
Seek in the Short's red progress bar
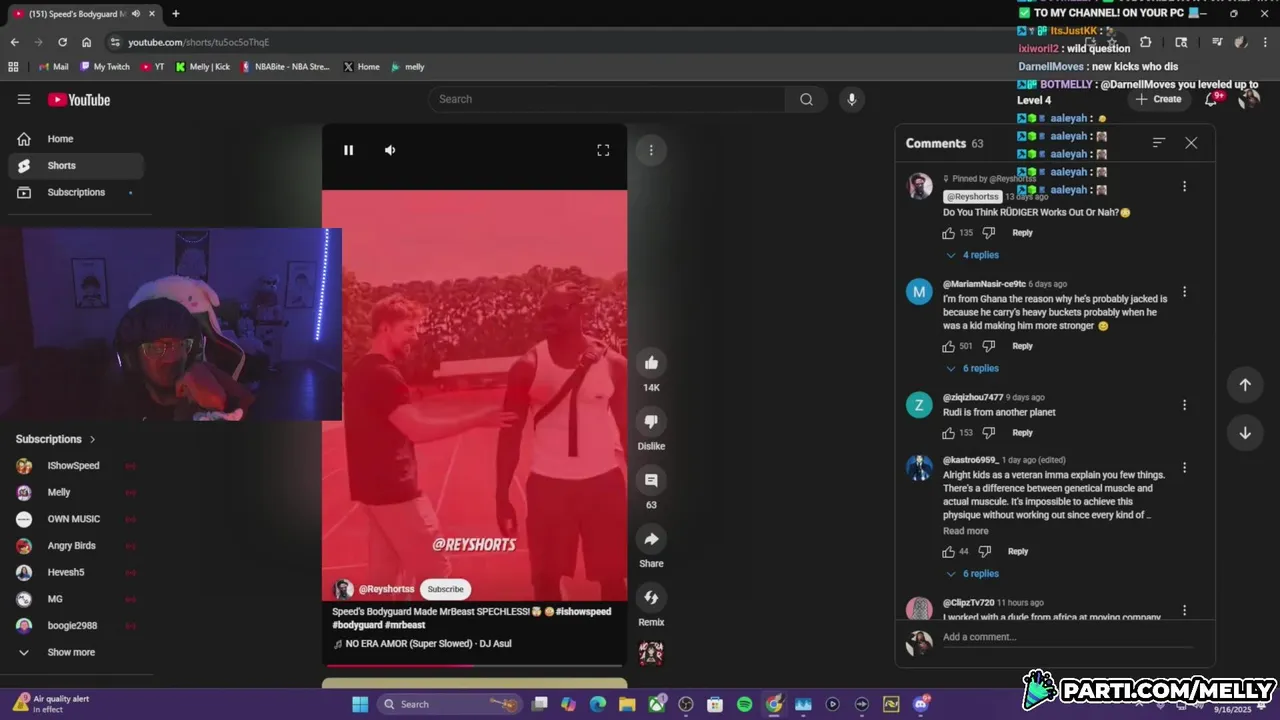474,665
